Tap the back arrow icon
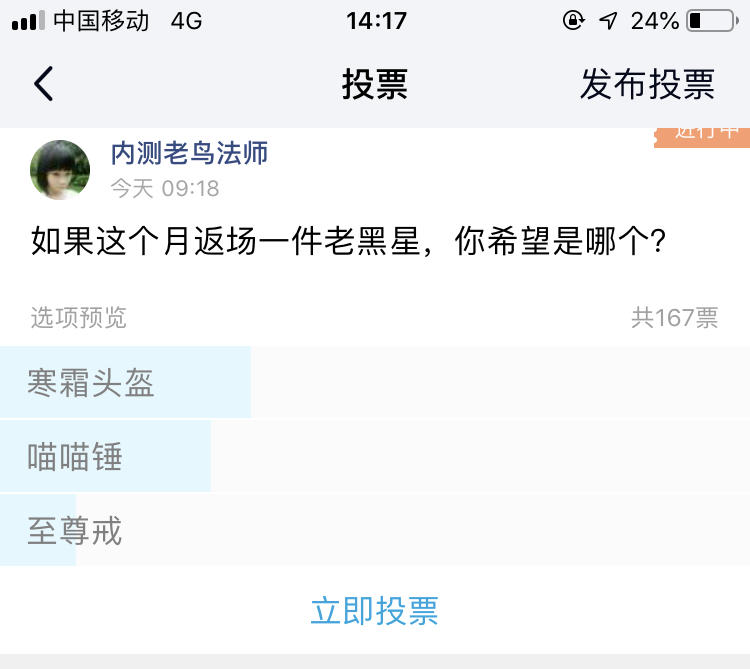The image size is (750, 669). click(x=43, y=84)
